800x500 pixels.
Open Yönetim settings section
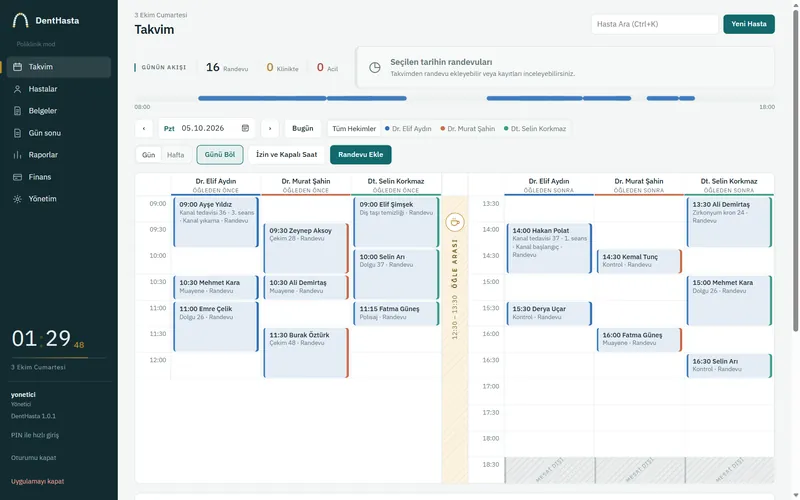[x=59, y=199]
